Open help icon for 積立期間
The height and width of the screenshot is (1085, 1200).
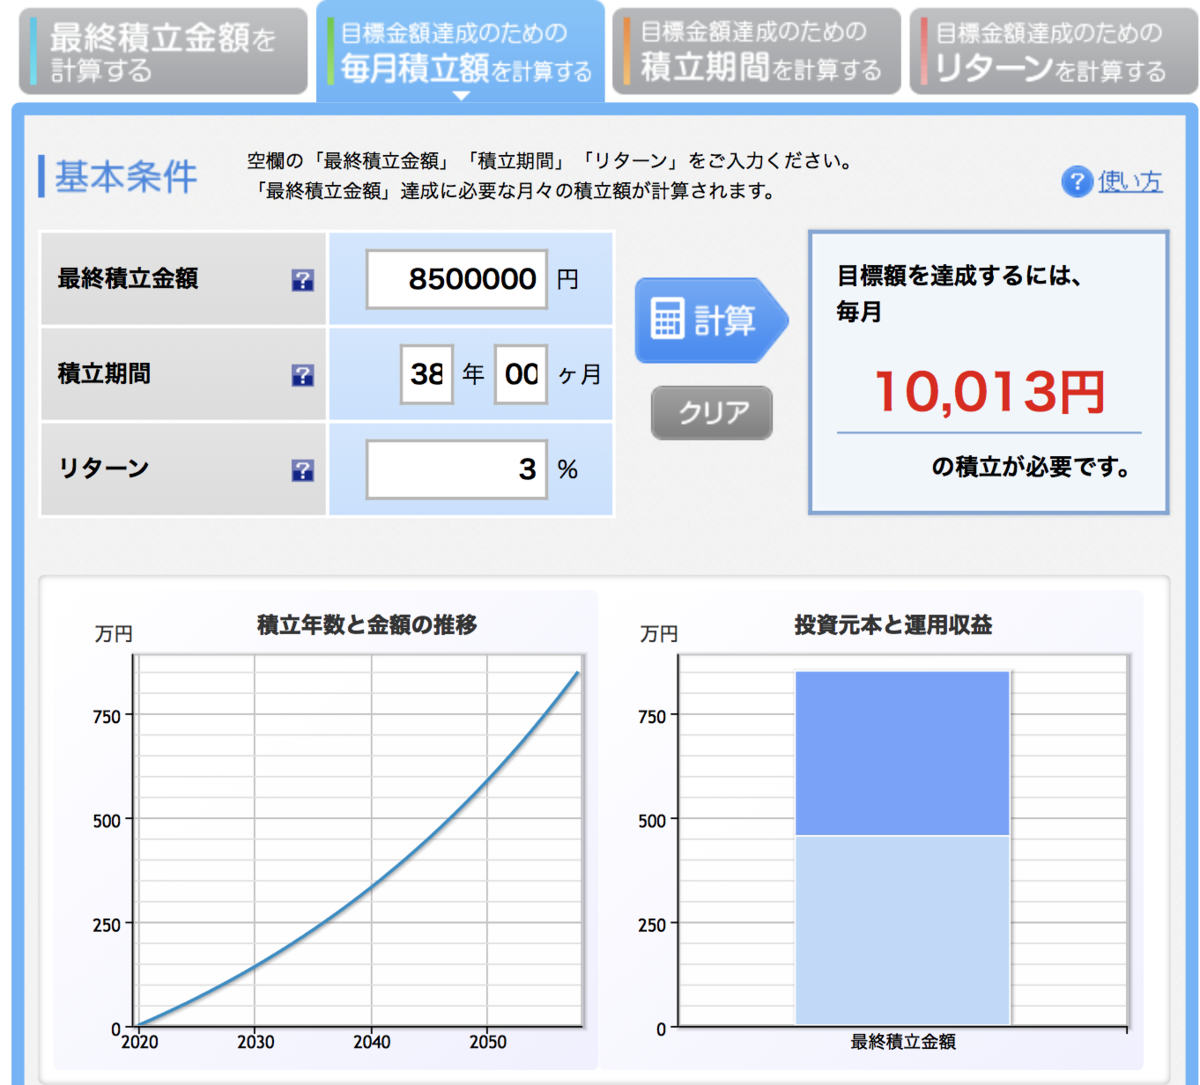click(x=303, y=375)
